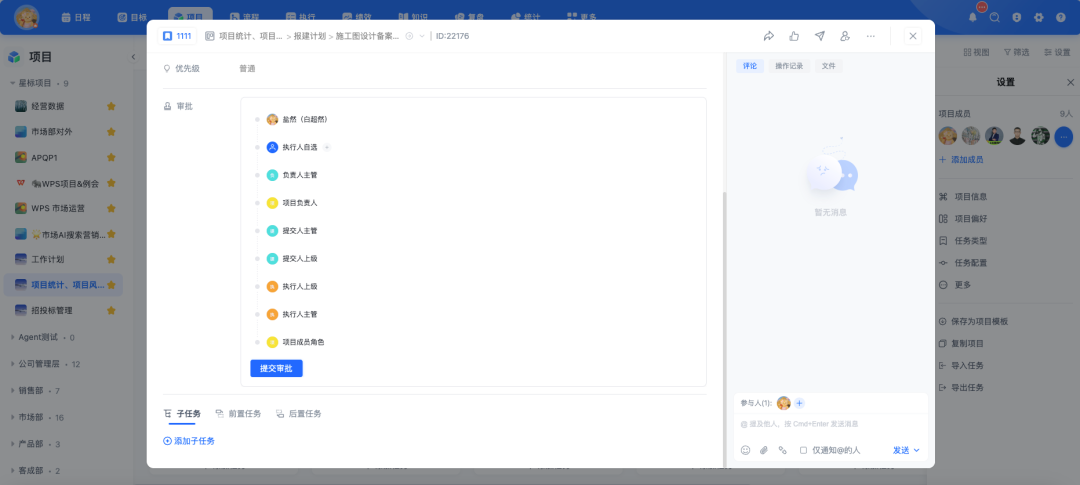This screenshot has height=485, width=1080.
Task: Open the 施工图设计备案... breadcrumb item
Action: coord(367,36)
